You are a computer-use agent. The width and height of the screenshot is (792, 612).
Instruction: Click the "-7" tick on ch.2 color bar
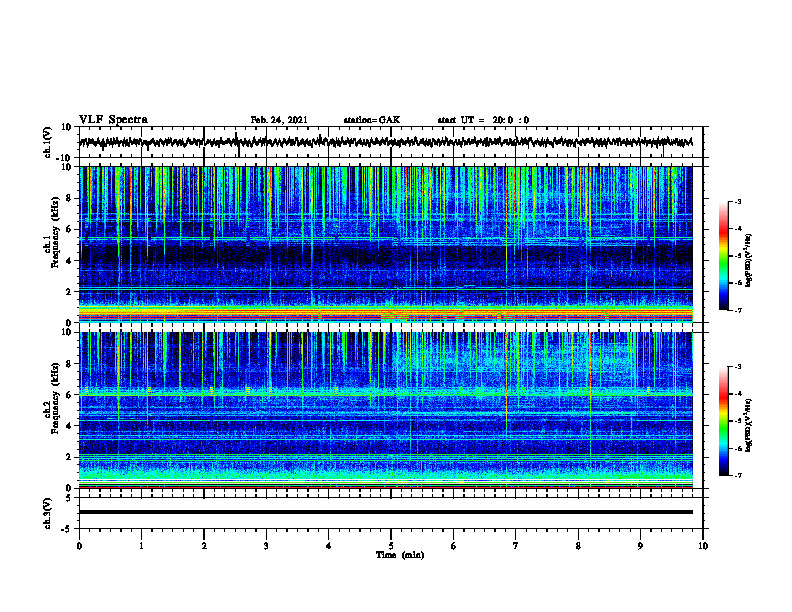tap(737, 476)
